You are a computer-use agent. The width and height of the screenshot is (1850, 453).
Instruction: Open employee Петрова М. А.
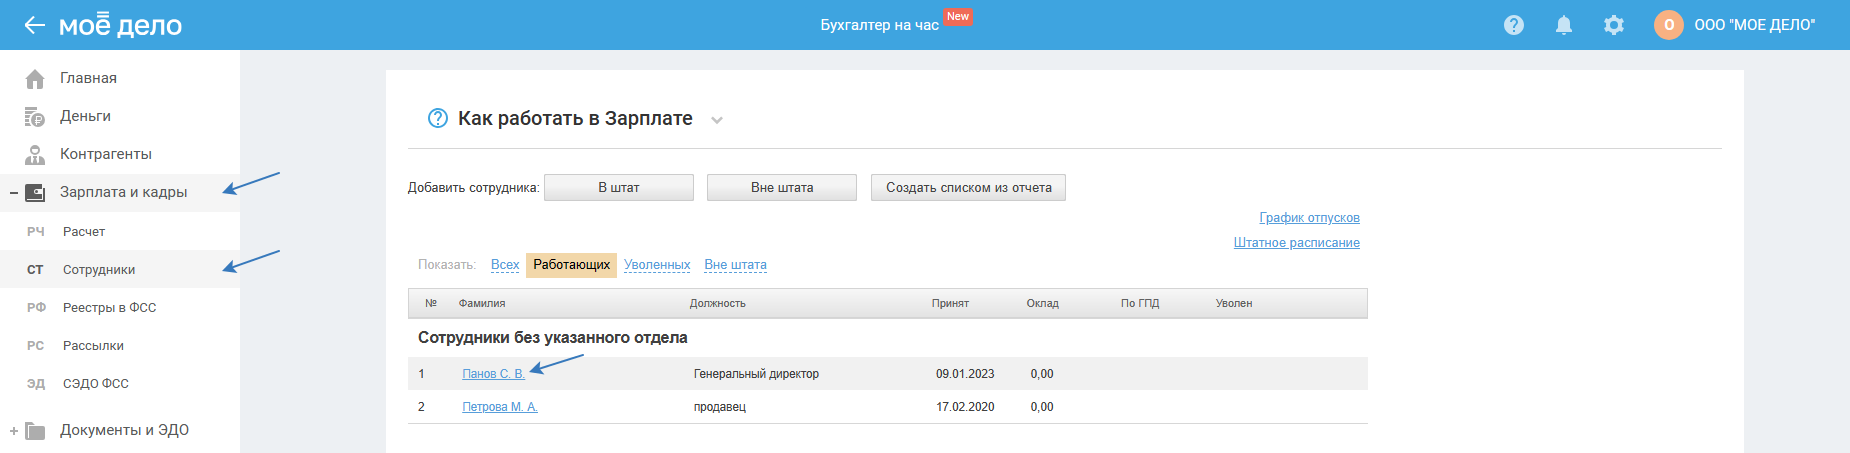[x=500, y=407]
